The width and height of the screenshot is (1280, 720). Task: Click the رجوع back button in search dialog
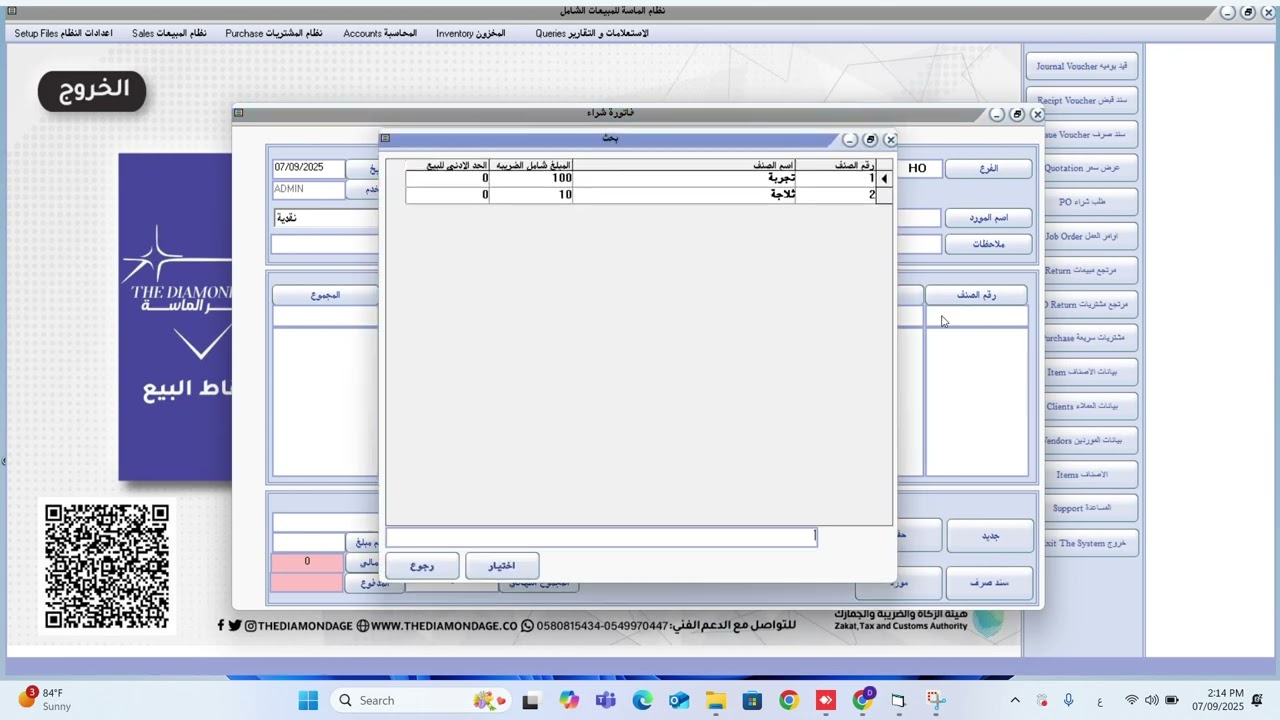tap(422, 566)
